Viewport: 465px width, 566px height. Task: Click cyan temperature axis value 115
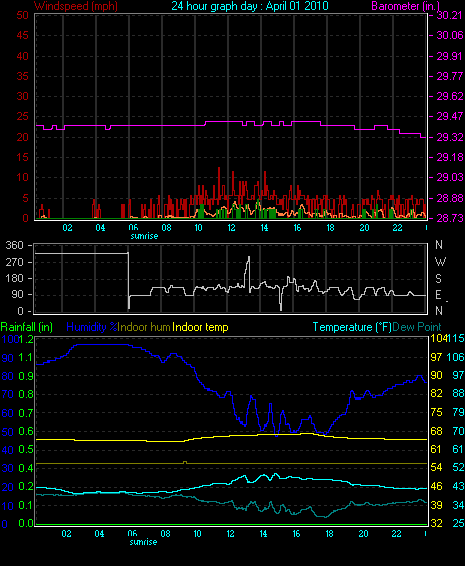click(x=456, y=339)
